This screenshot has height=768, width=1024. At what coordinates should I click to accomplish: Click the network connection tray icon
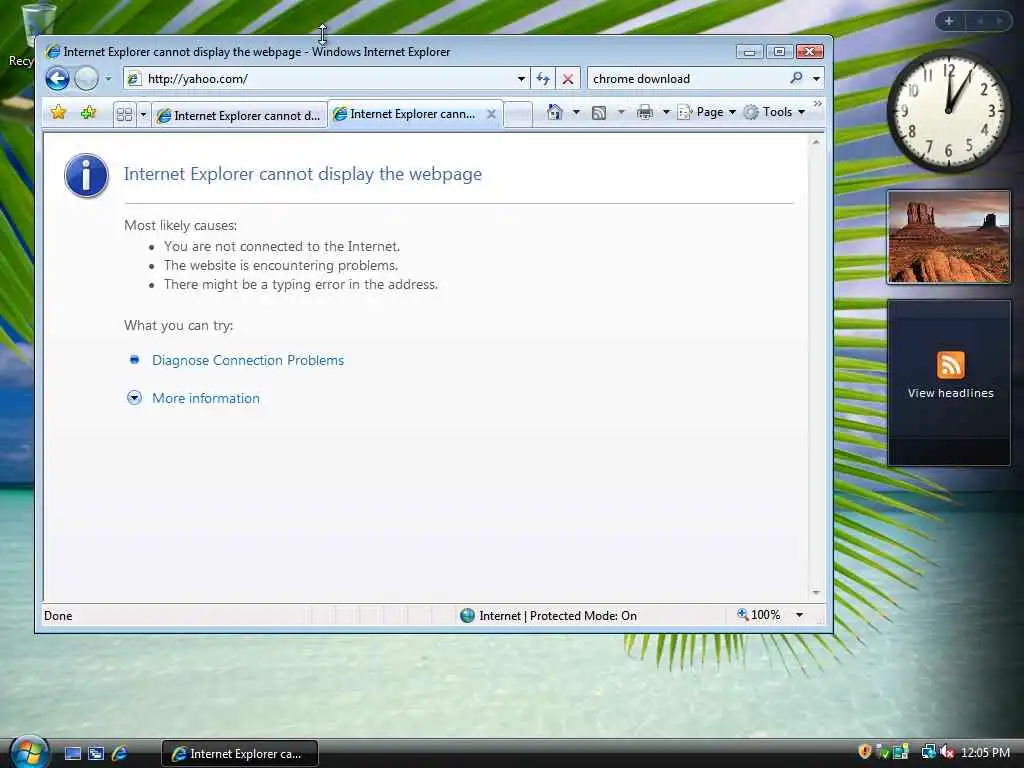pyautogui.click(x=928, y=752)
